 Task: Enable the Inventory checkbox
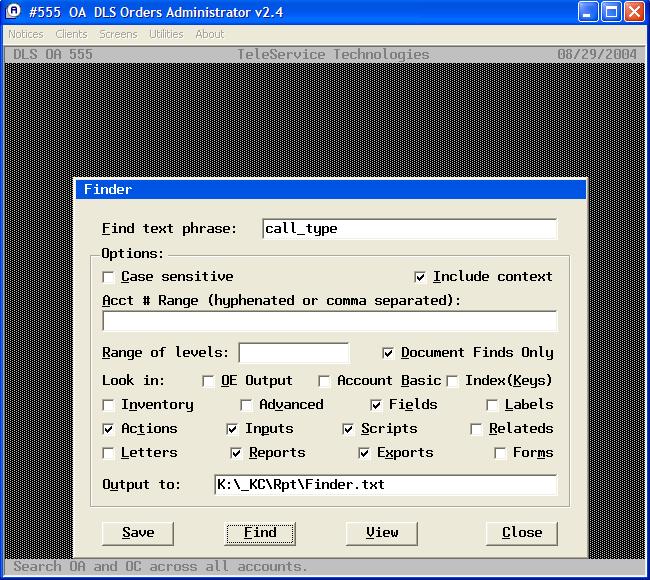pos(108,405)
